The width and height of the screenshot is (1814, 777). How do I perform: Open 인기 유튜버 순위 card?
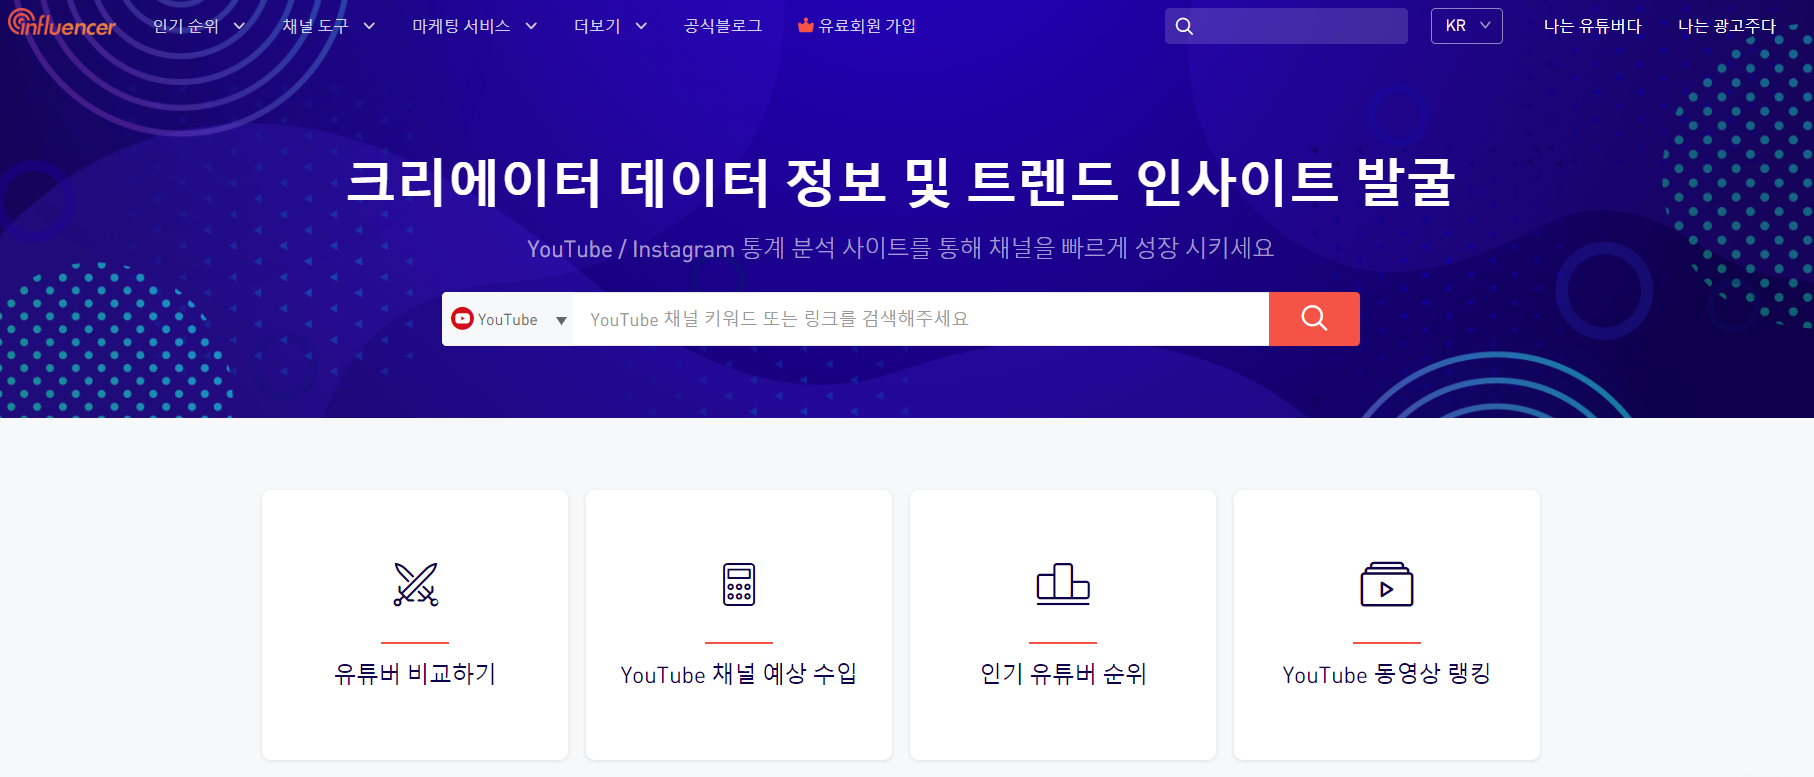(x=1063, y=625)
